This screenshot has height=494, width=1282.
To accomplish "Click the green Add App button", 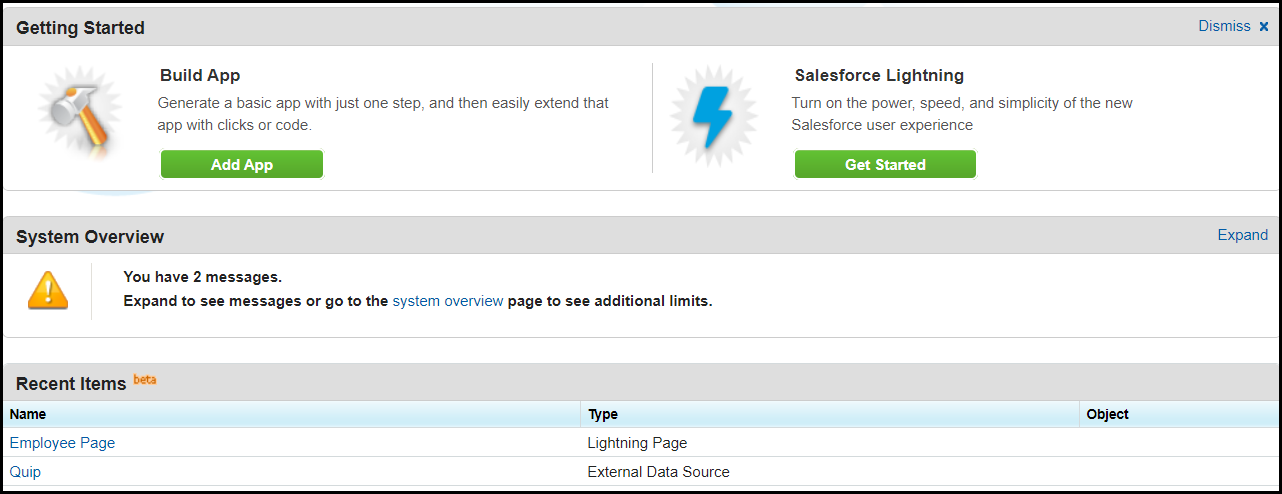I will point(242,165).
